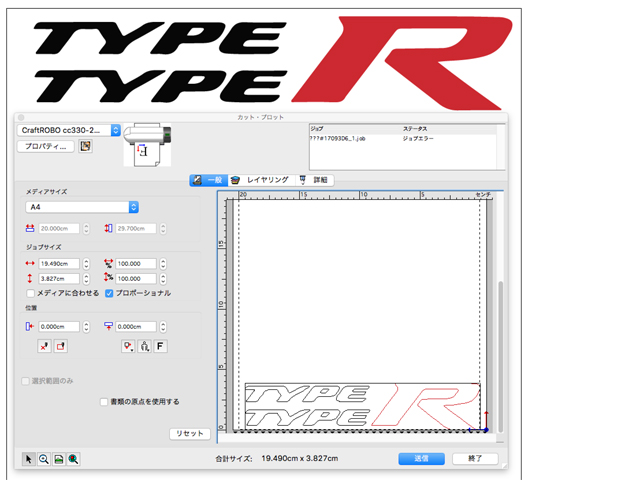Switch to the 一般 tab
Screen dimensions: 640x480
click(209, 180)
